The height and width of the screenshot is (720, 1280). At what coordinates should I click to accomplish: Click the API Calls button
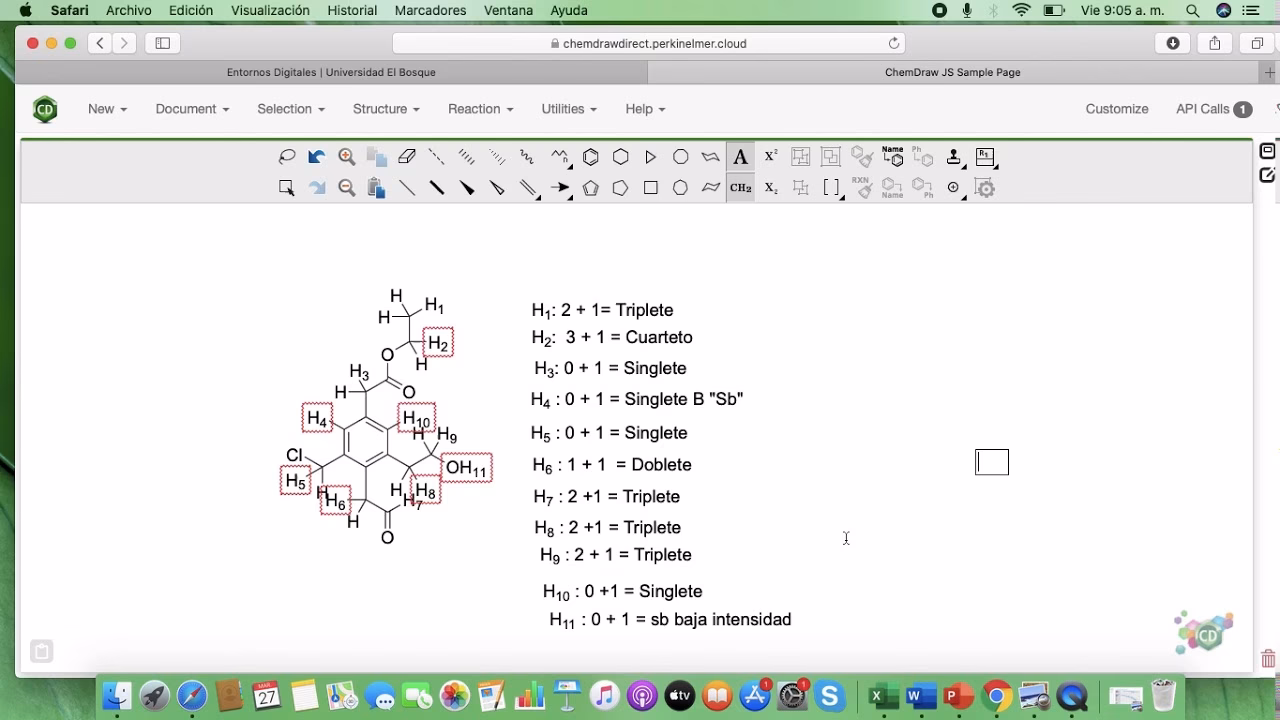tap(1213, 109)
